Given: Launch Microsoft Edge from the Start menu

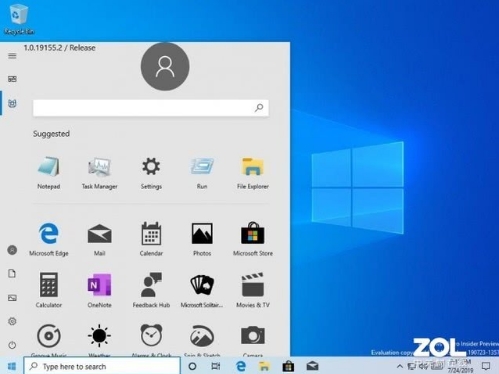Looking at the screenshot, I should pyautogui.click(x=49, y=239).
